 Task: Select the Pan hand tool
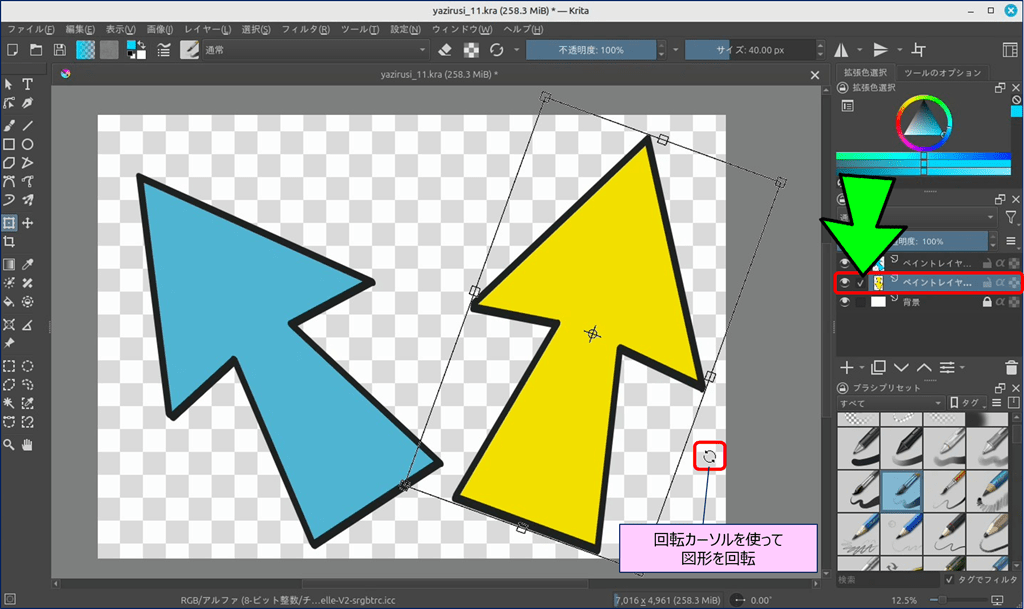click(28, 443)
